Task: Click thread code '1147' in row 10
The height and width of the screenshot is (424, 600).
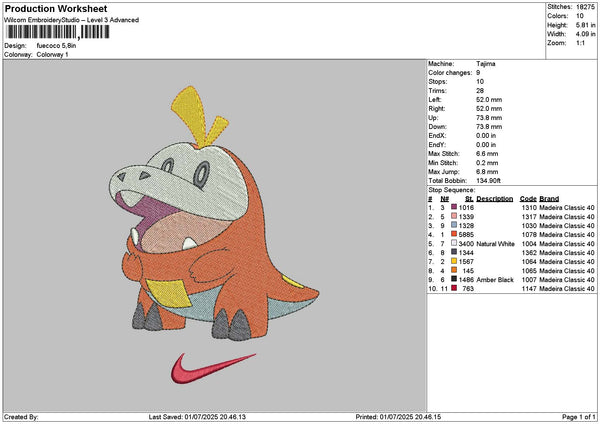Action: (529, 289)
